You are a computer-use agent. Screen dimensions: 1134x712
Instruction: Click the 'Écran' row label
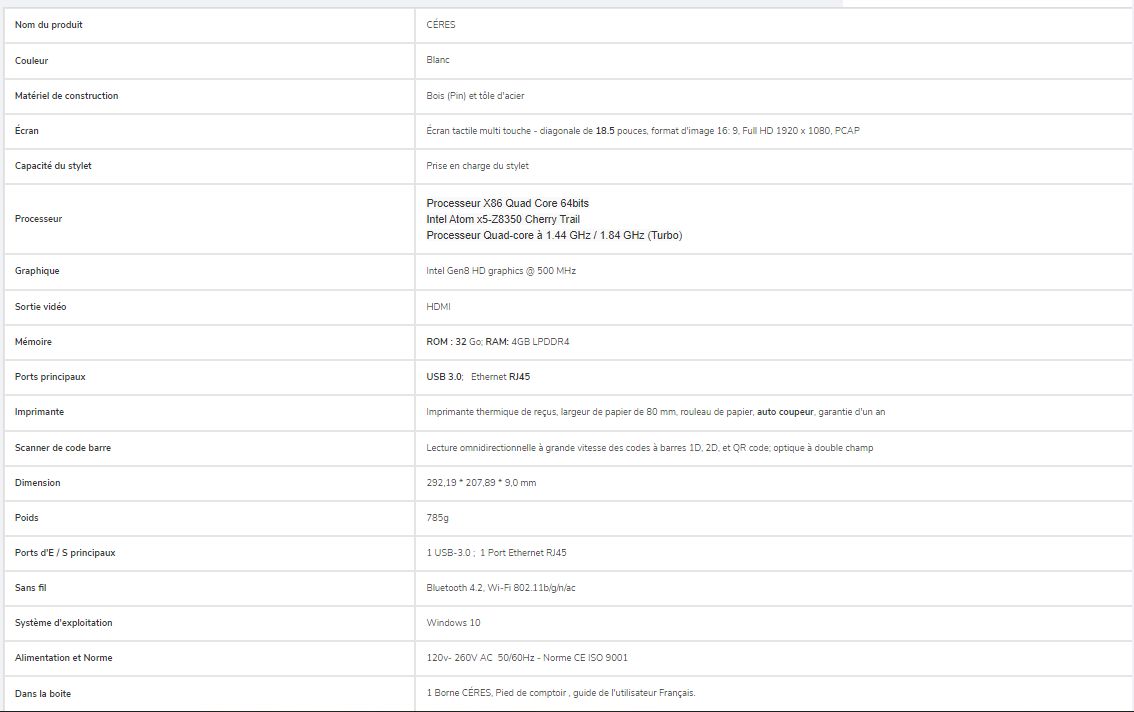[x=27, y=131]
